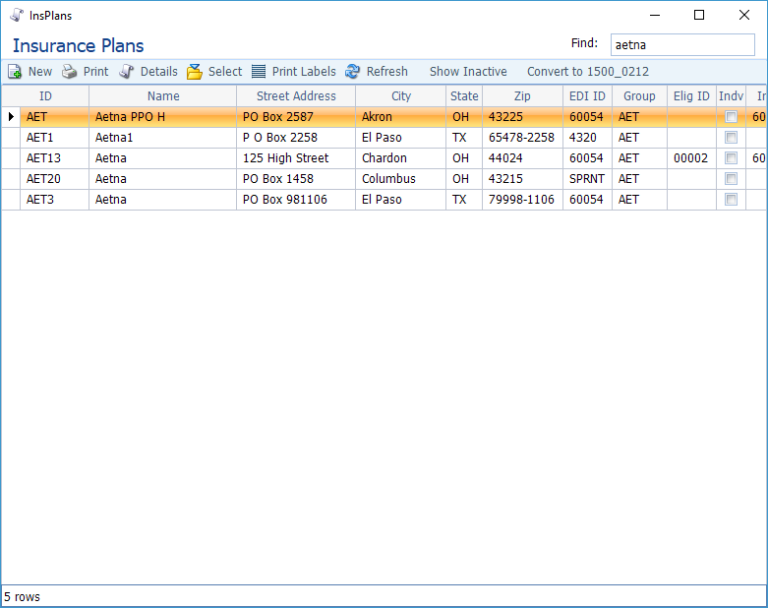Select the AET20 ID cell

point(54,179)
